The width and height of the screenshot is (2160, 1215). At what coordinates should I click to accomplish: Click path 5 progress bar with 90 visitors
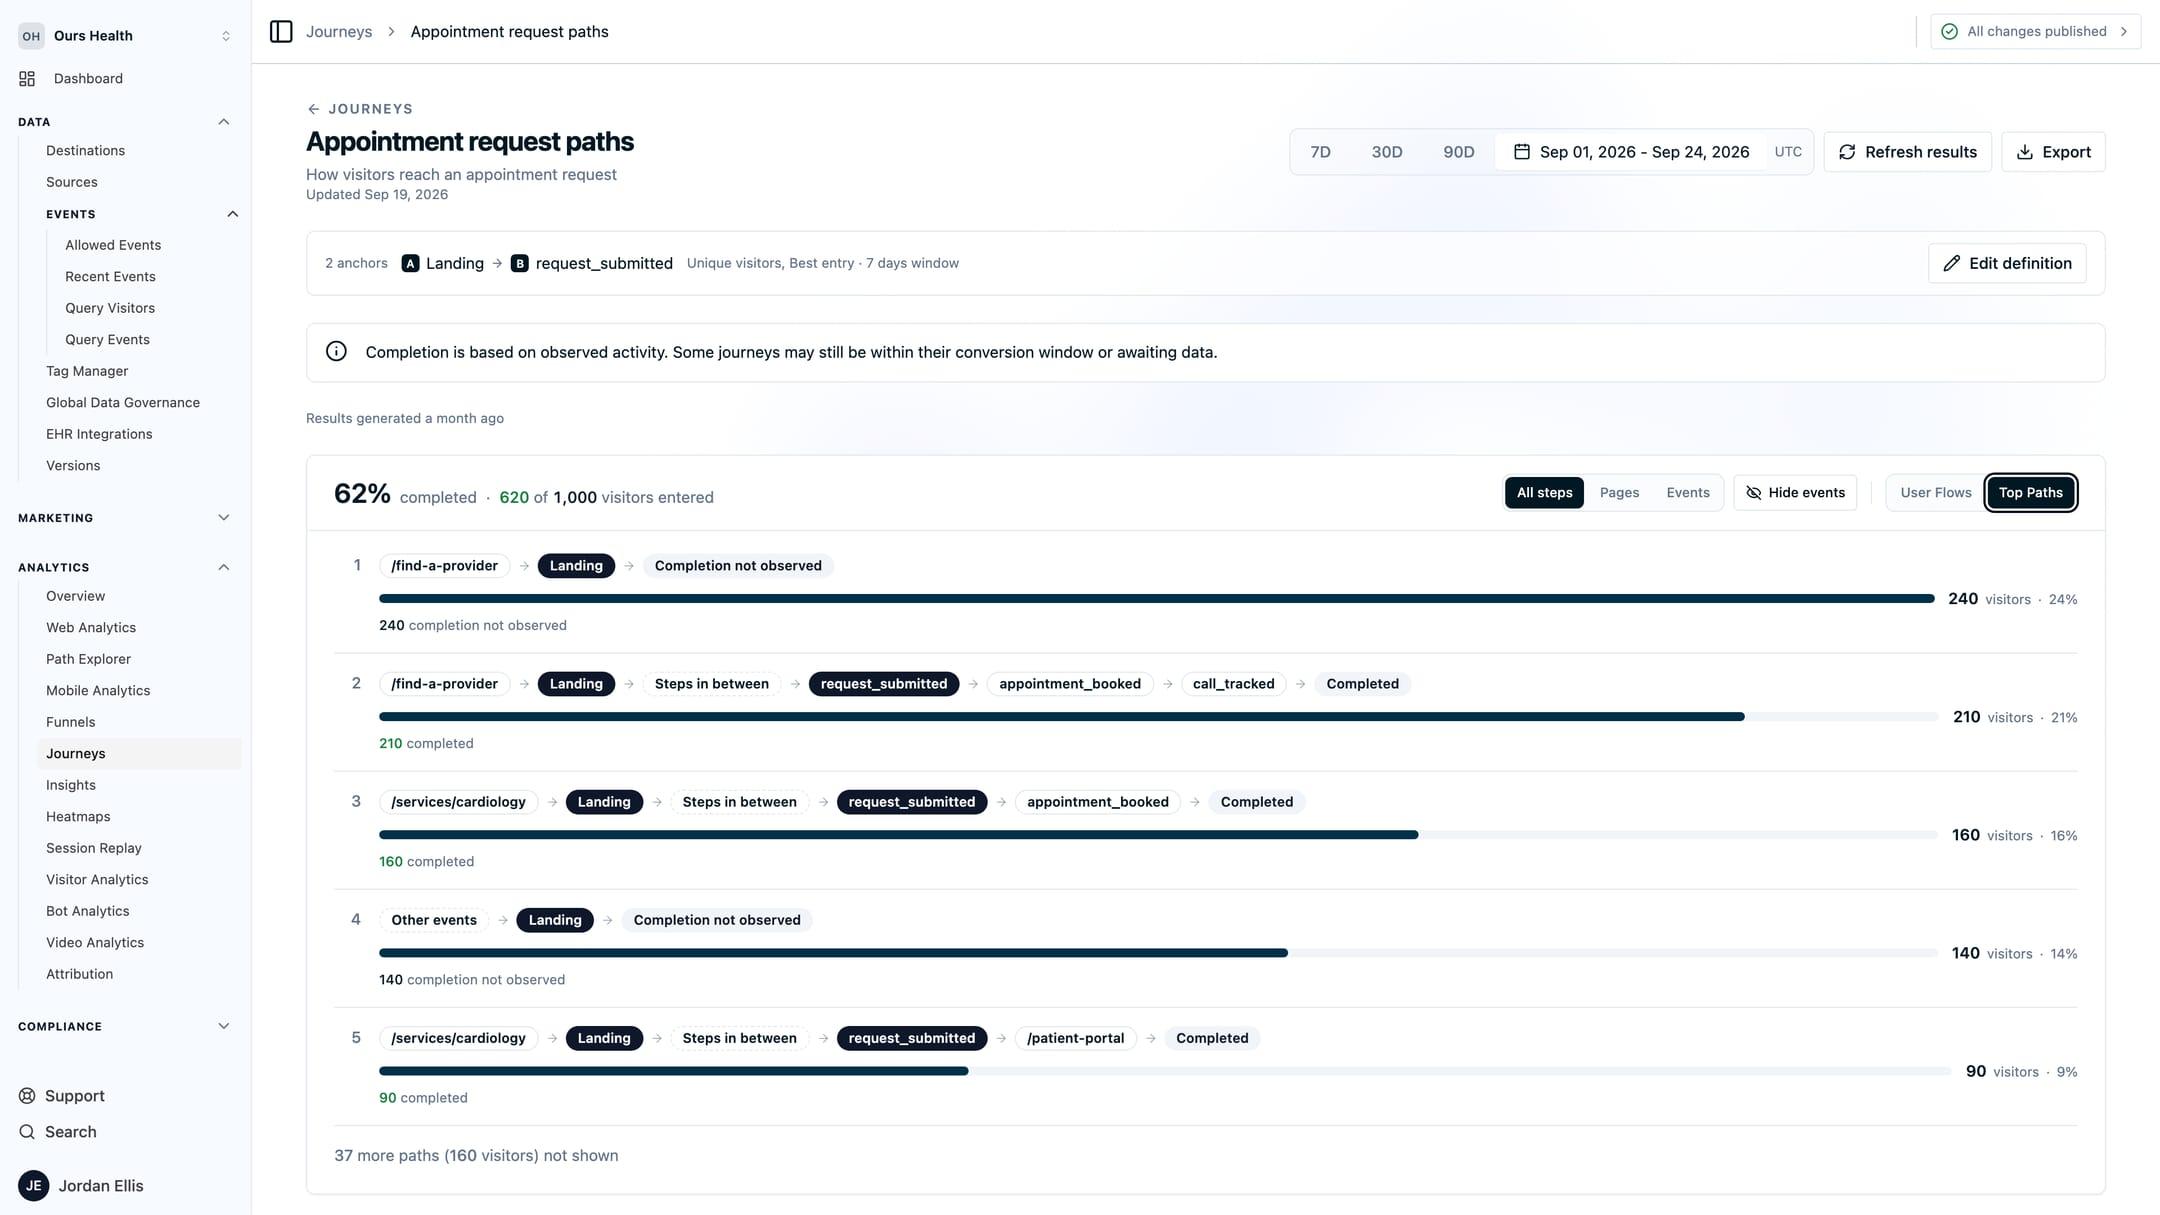pos(1165,1071)
